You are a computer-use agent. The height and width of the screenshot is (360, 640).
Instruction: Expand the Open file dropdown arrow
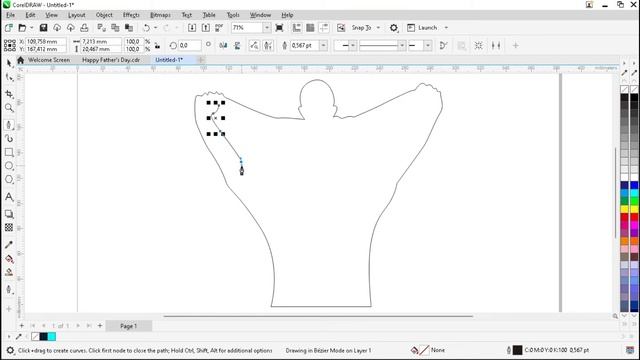point(32,28)
